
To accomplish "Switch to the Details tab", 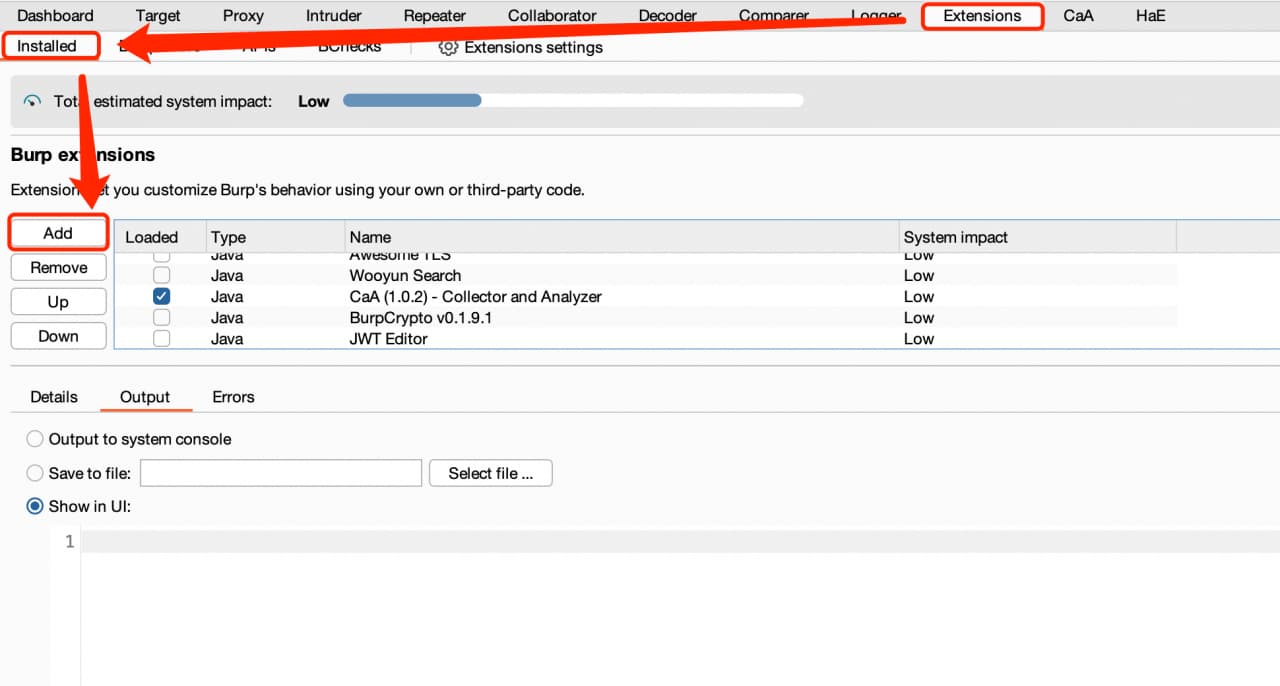I will 54,397.
